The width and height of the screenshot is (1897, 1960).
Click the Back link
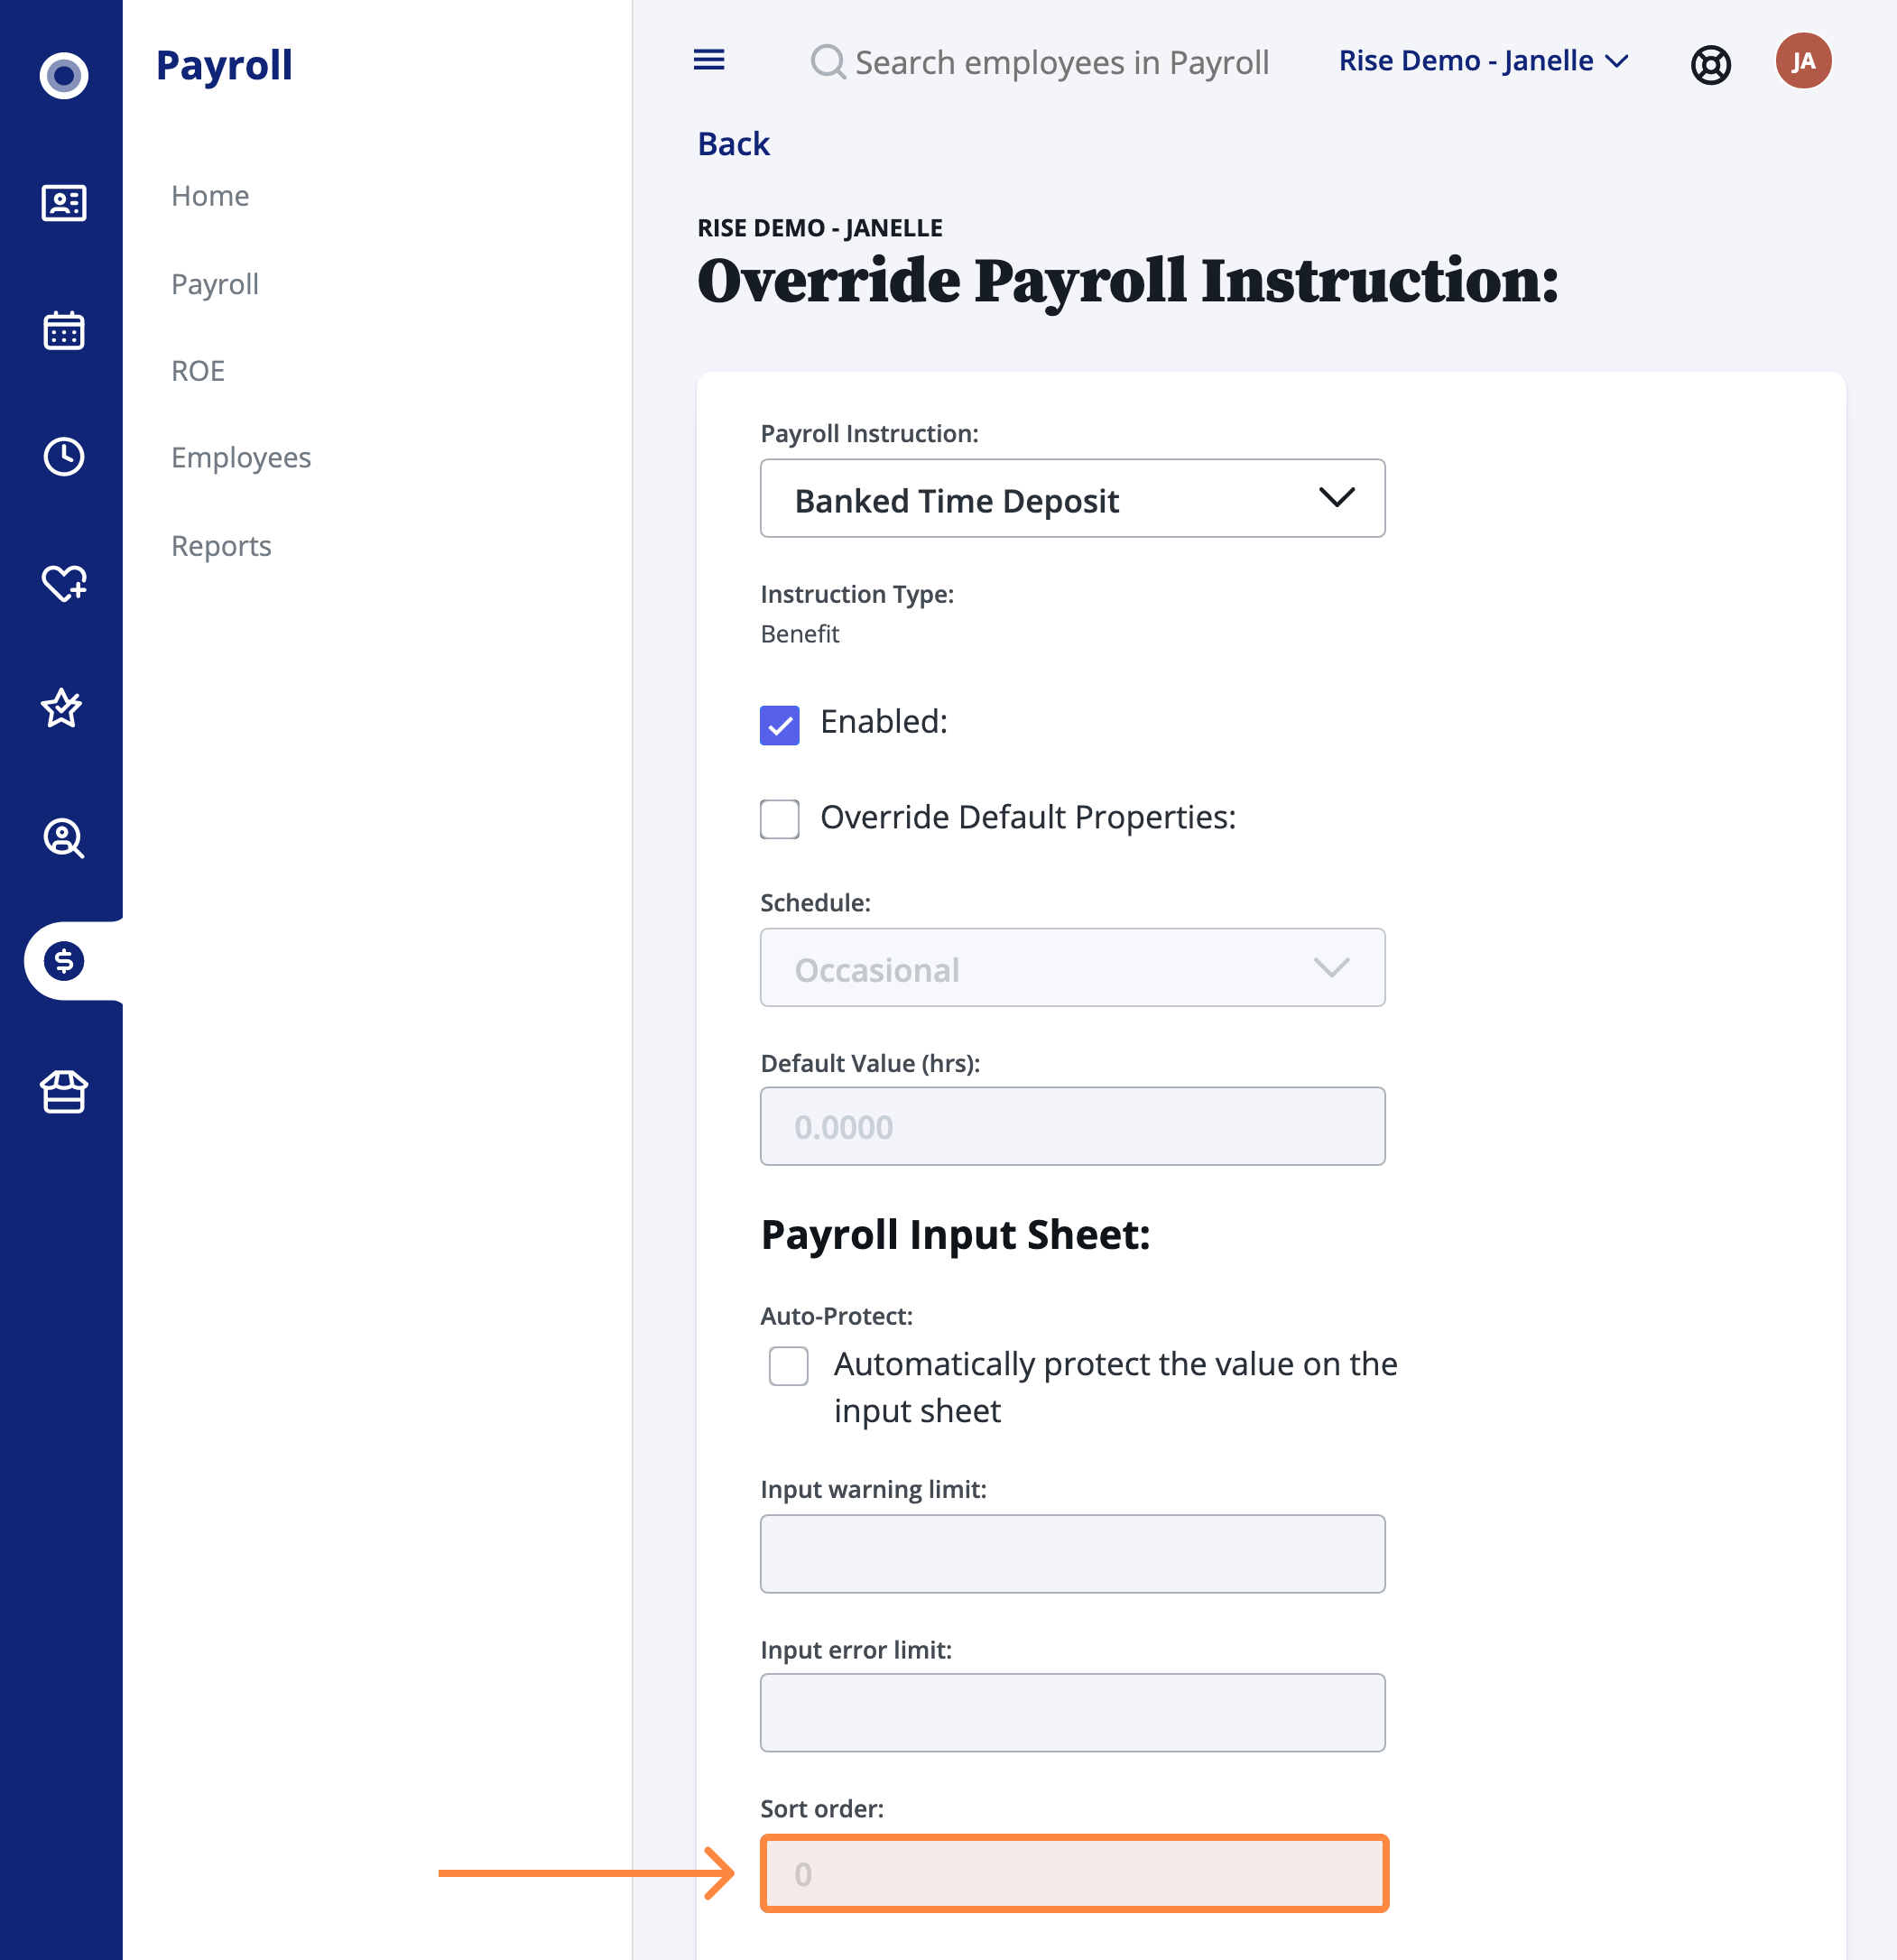(x=733, y=144)
